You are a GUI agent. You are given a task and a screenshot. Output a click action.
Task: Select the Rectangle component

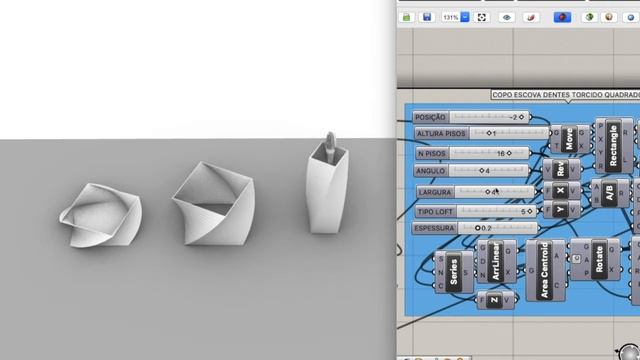[x=613, y=145]
